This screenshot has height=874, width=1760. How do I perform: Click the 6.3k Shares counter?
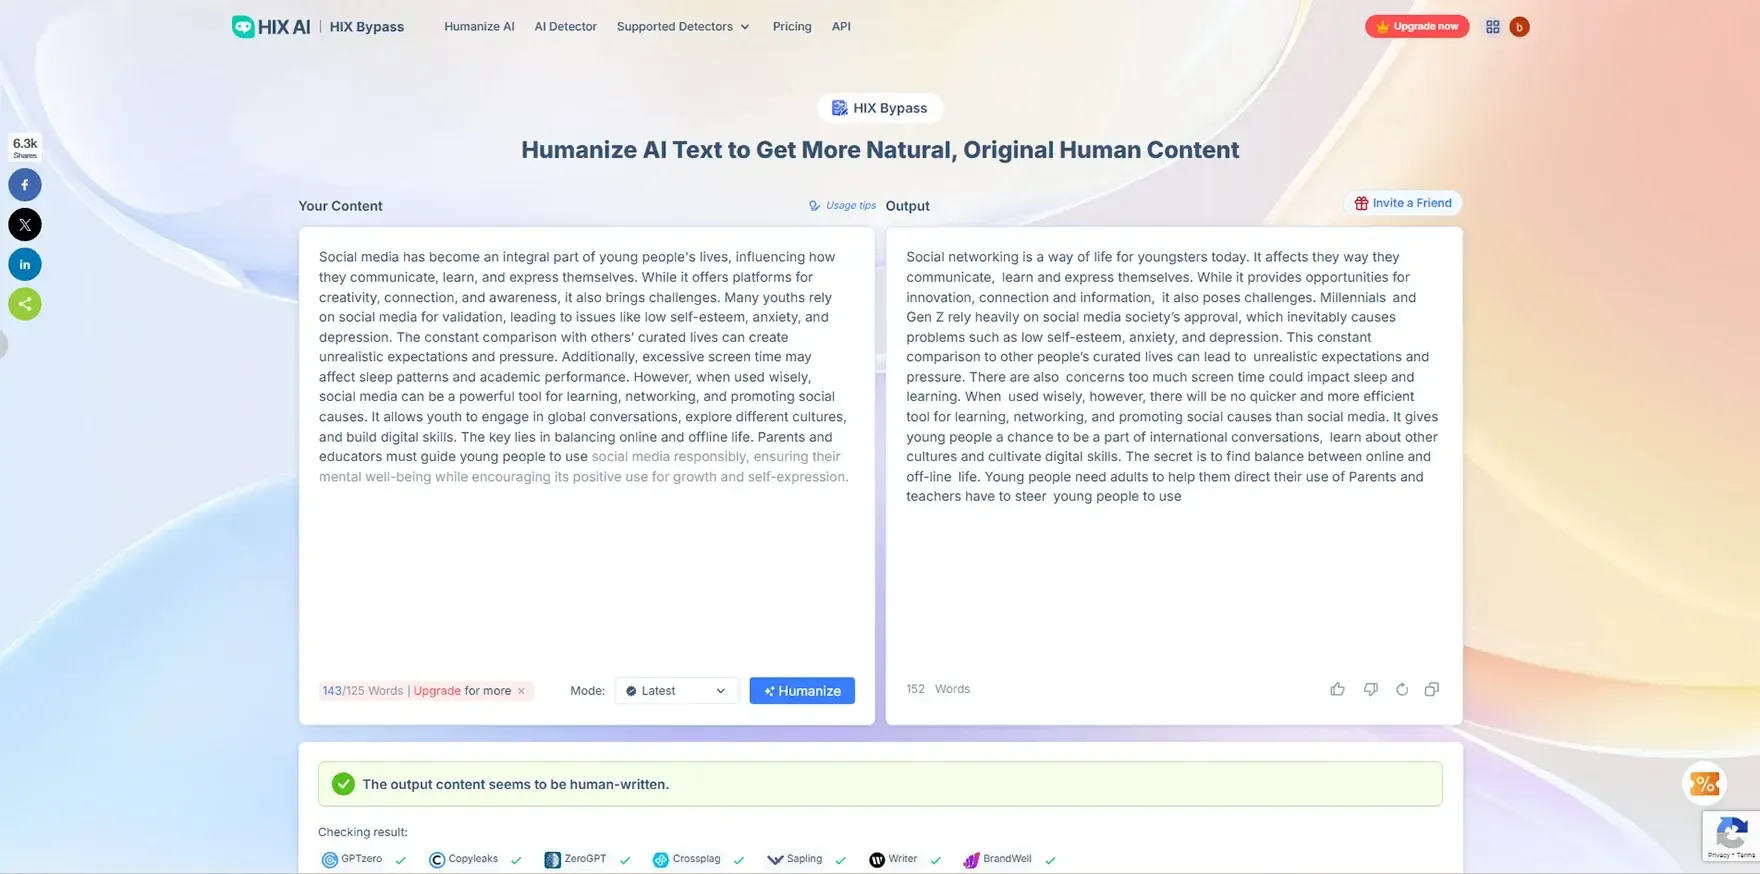25,147
